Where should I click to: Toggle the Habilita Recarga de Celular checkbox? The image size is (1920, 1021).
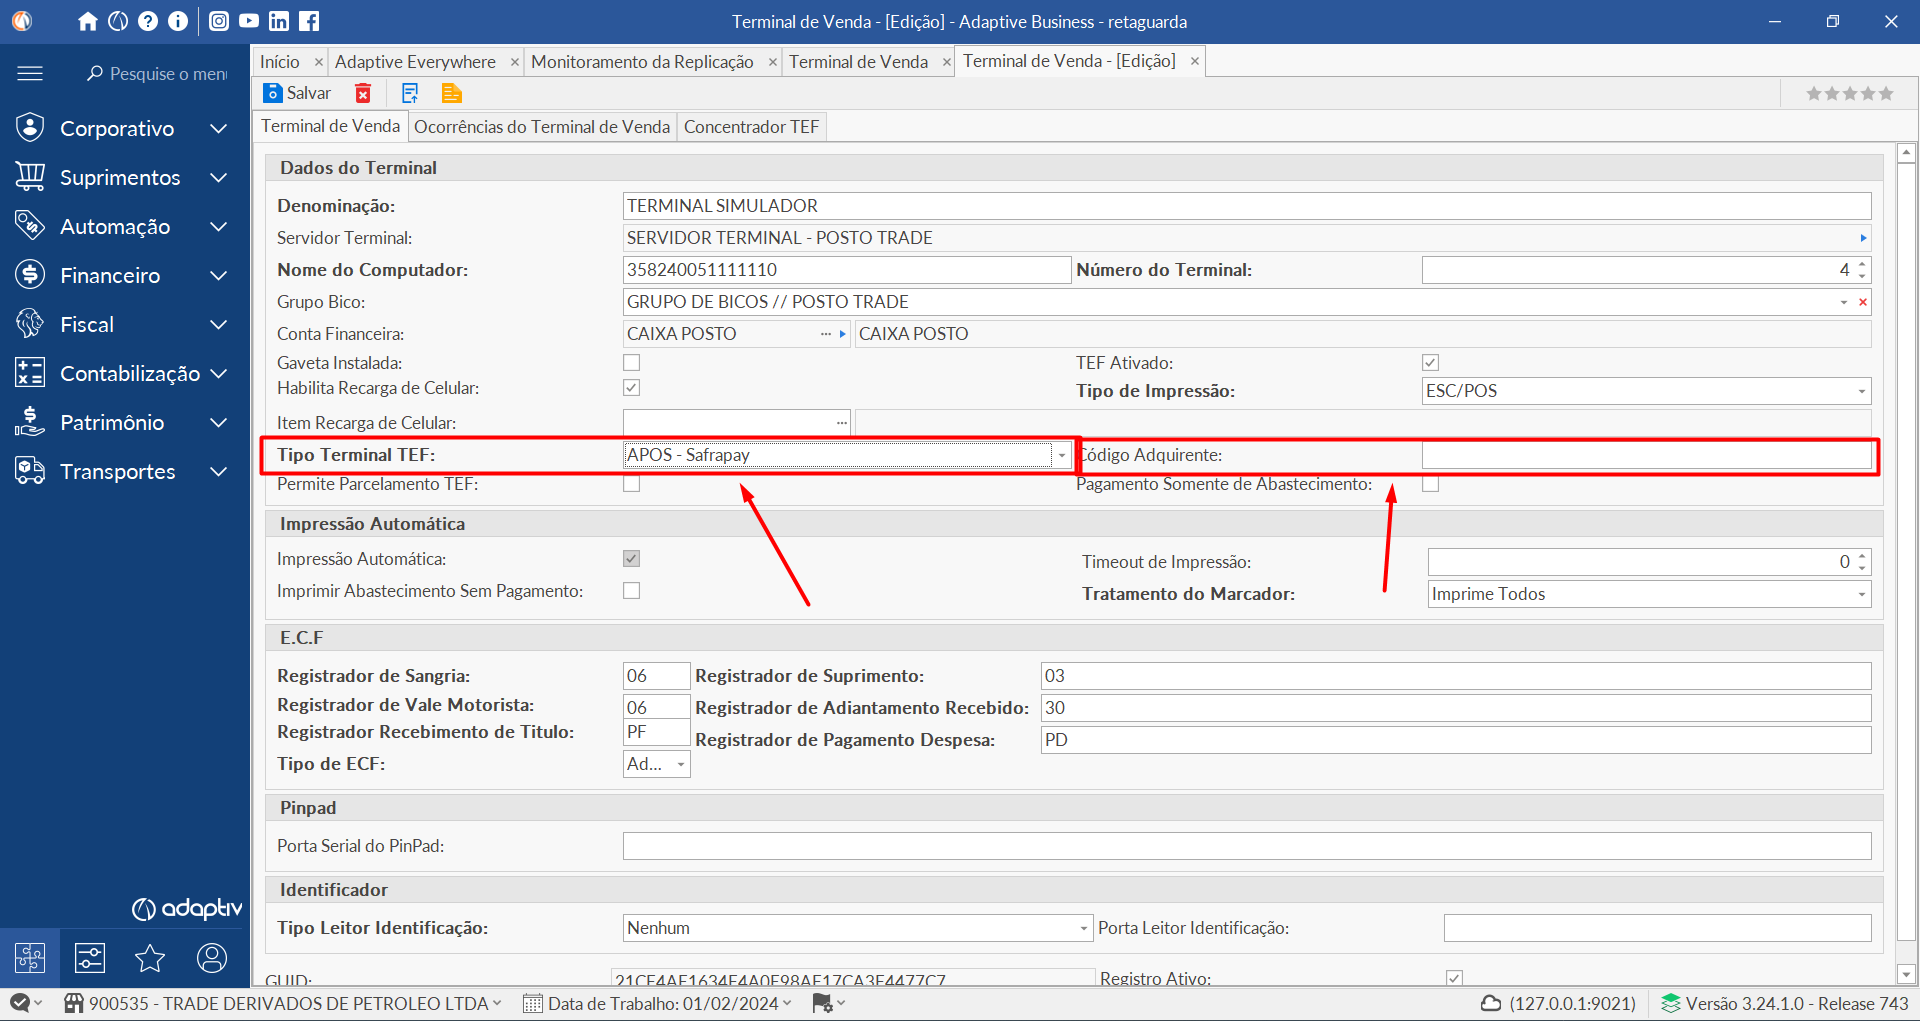pos(631,387)
